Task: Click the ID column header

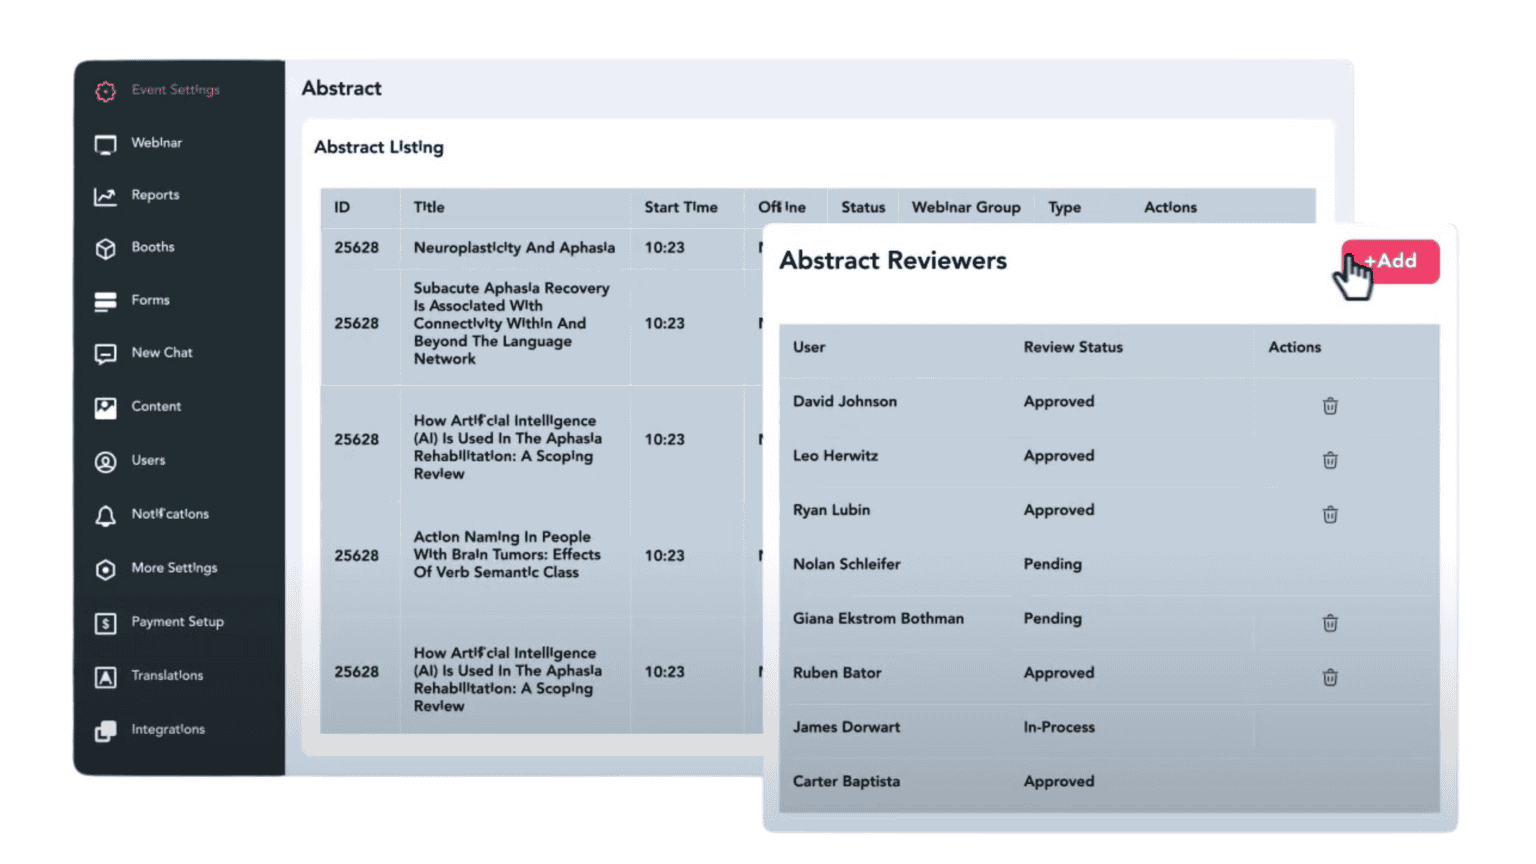Action: click(x=342, y=207)
